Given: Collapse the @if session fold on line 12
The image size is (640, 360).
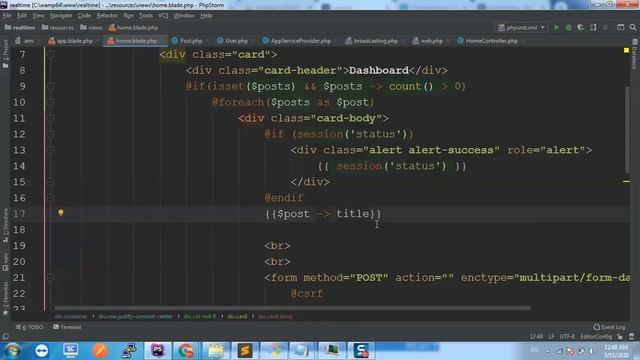Looking at the screenshot, I should click(51, 134).
